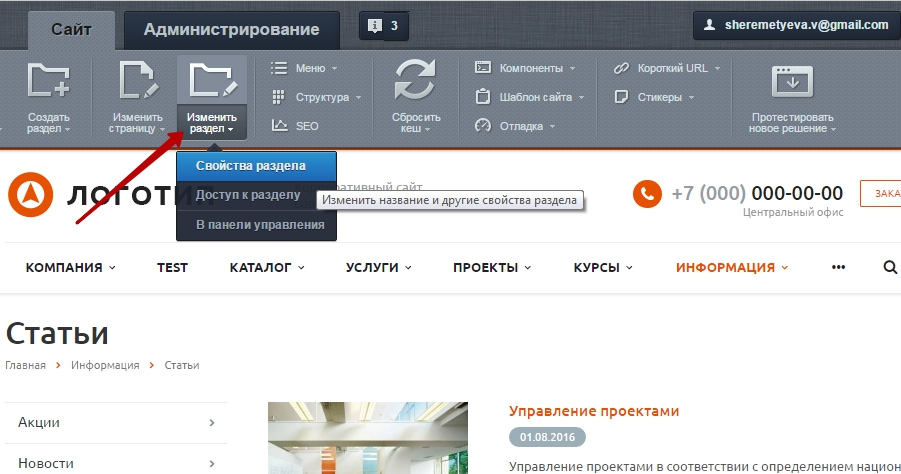Click the search magnifier icon
Image resolution: width=901 pixels, height=474 pixels.
890,267
